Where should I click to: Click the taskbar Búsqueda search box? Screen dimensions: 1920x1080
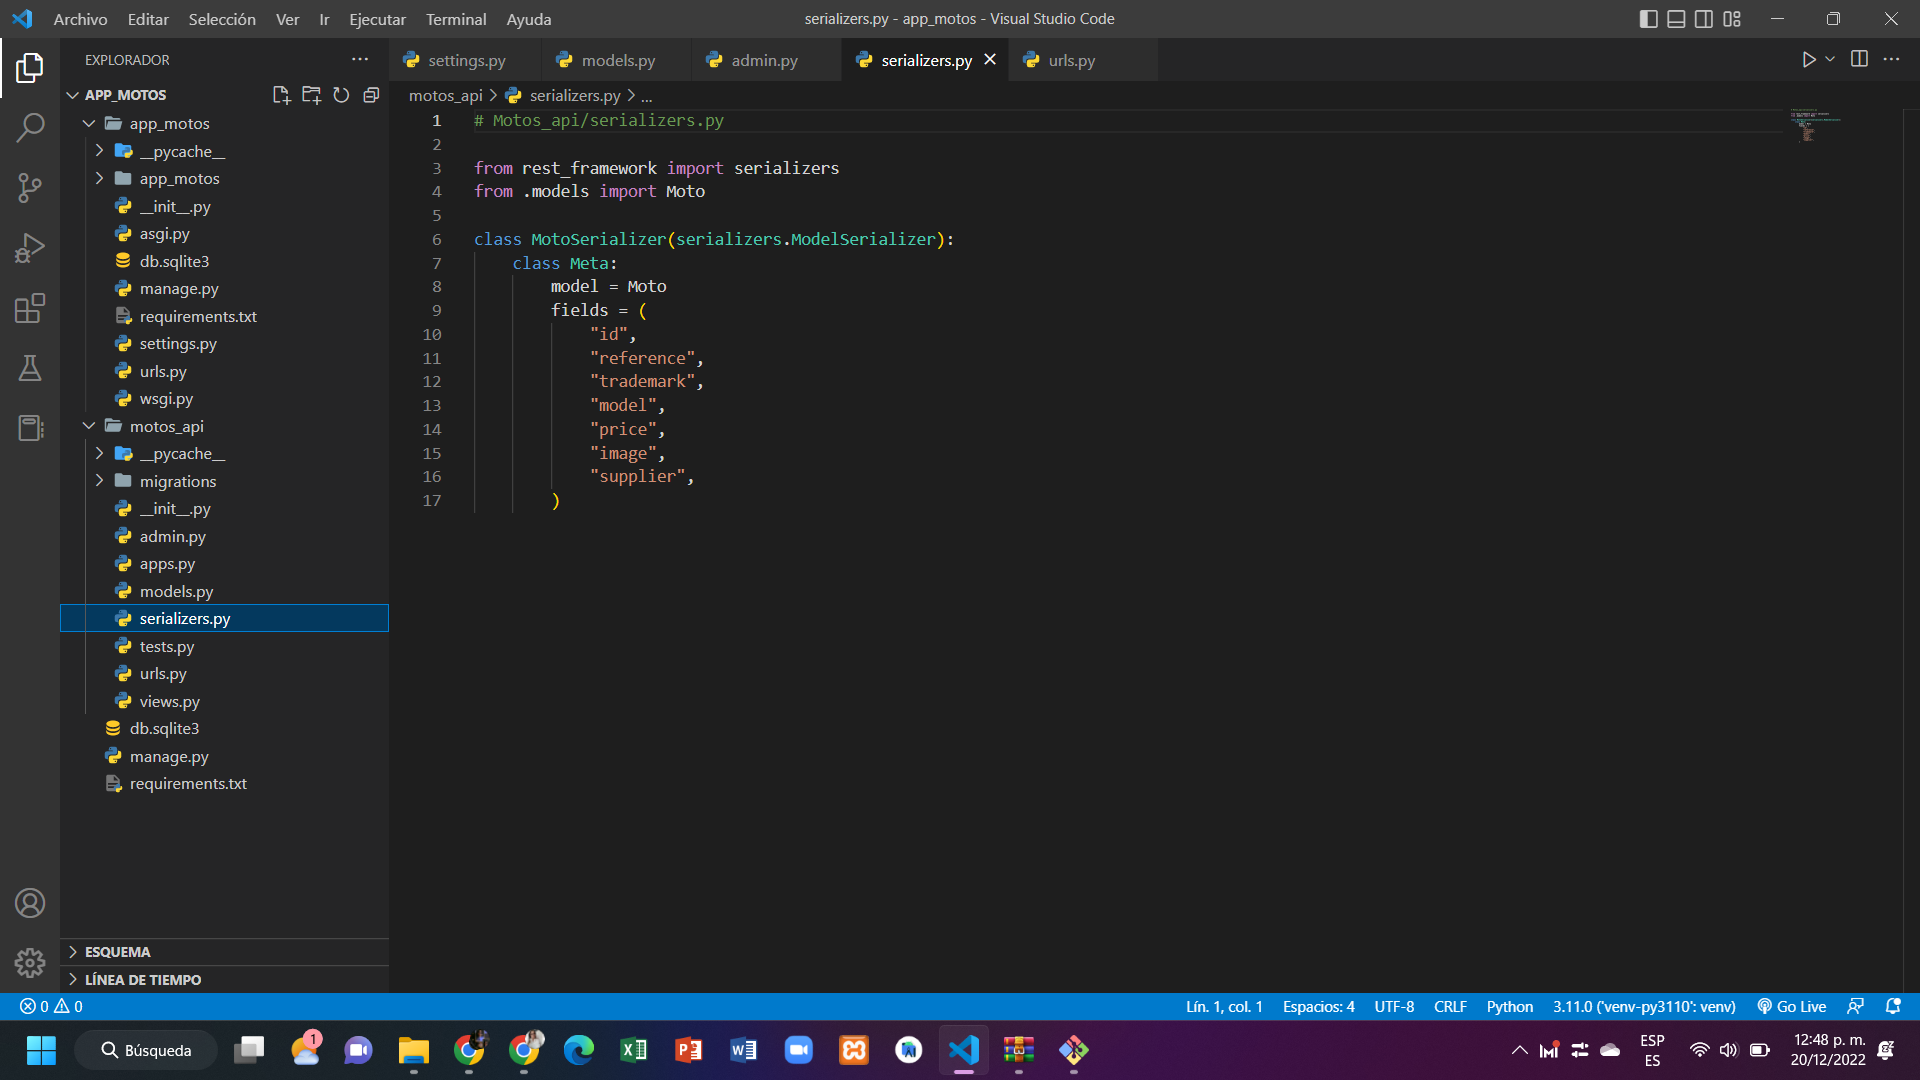pos(146,1050)
